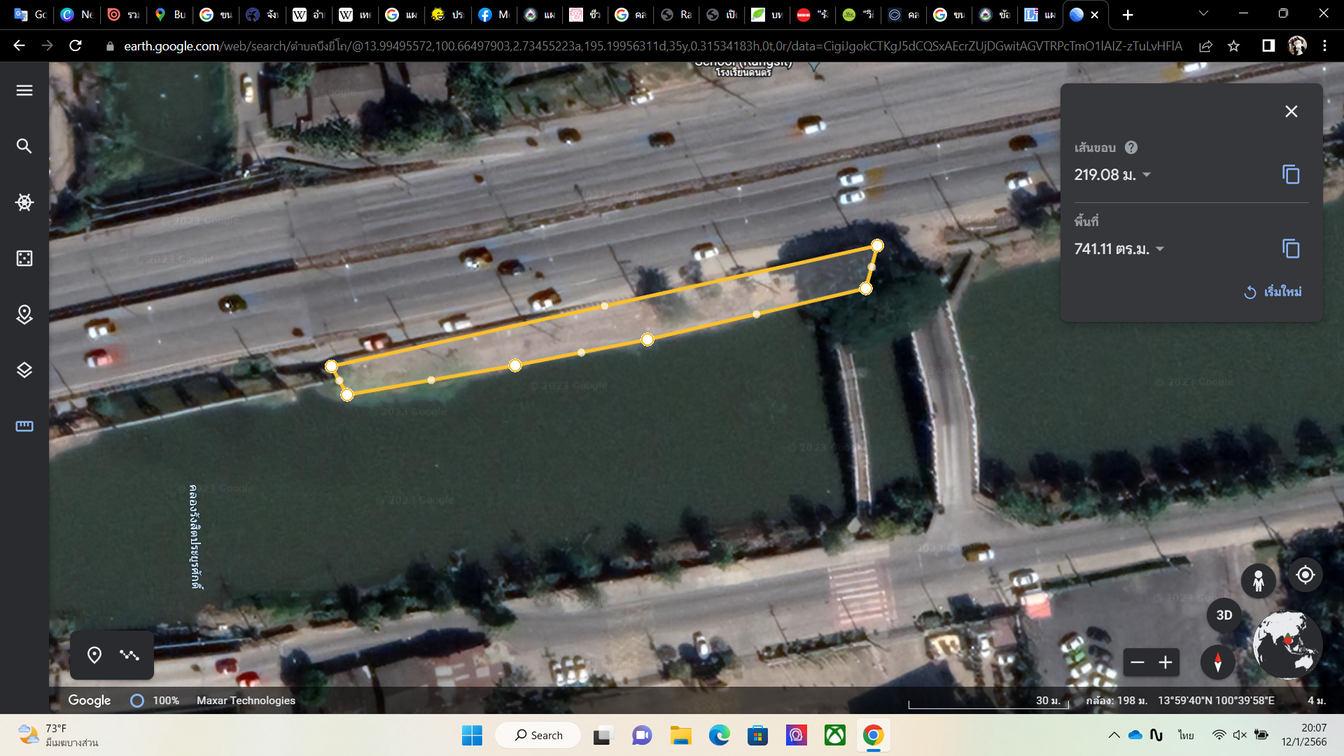Open Voyager ship-wheel icon
The width and height of the screenshot is (1344, 756).
point(25,202)
